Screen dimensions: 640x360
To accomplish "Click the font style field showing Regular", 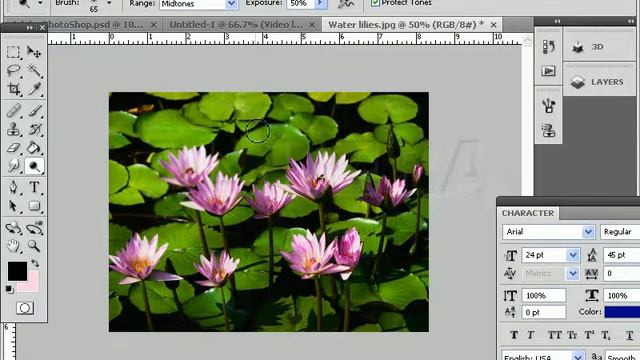I will point(620,232).
